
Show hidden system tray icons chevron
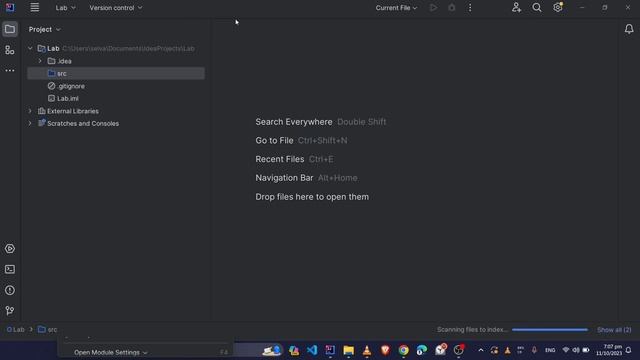coord(481,350)
